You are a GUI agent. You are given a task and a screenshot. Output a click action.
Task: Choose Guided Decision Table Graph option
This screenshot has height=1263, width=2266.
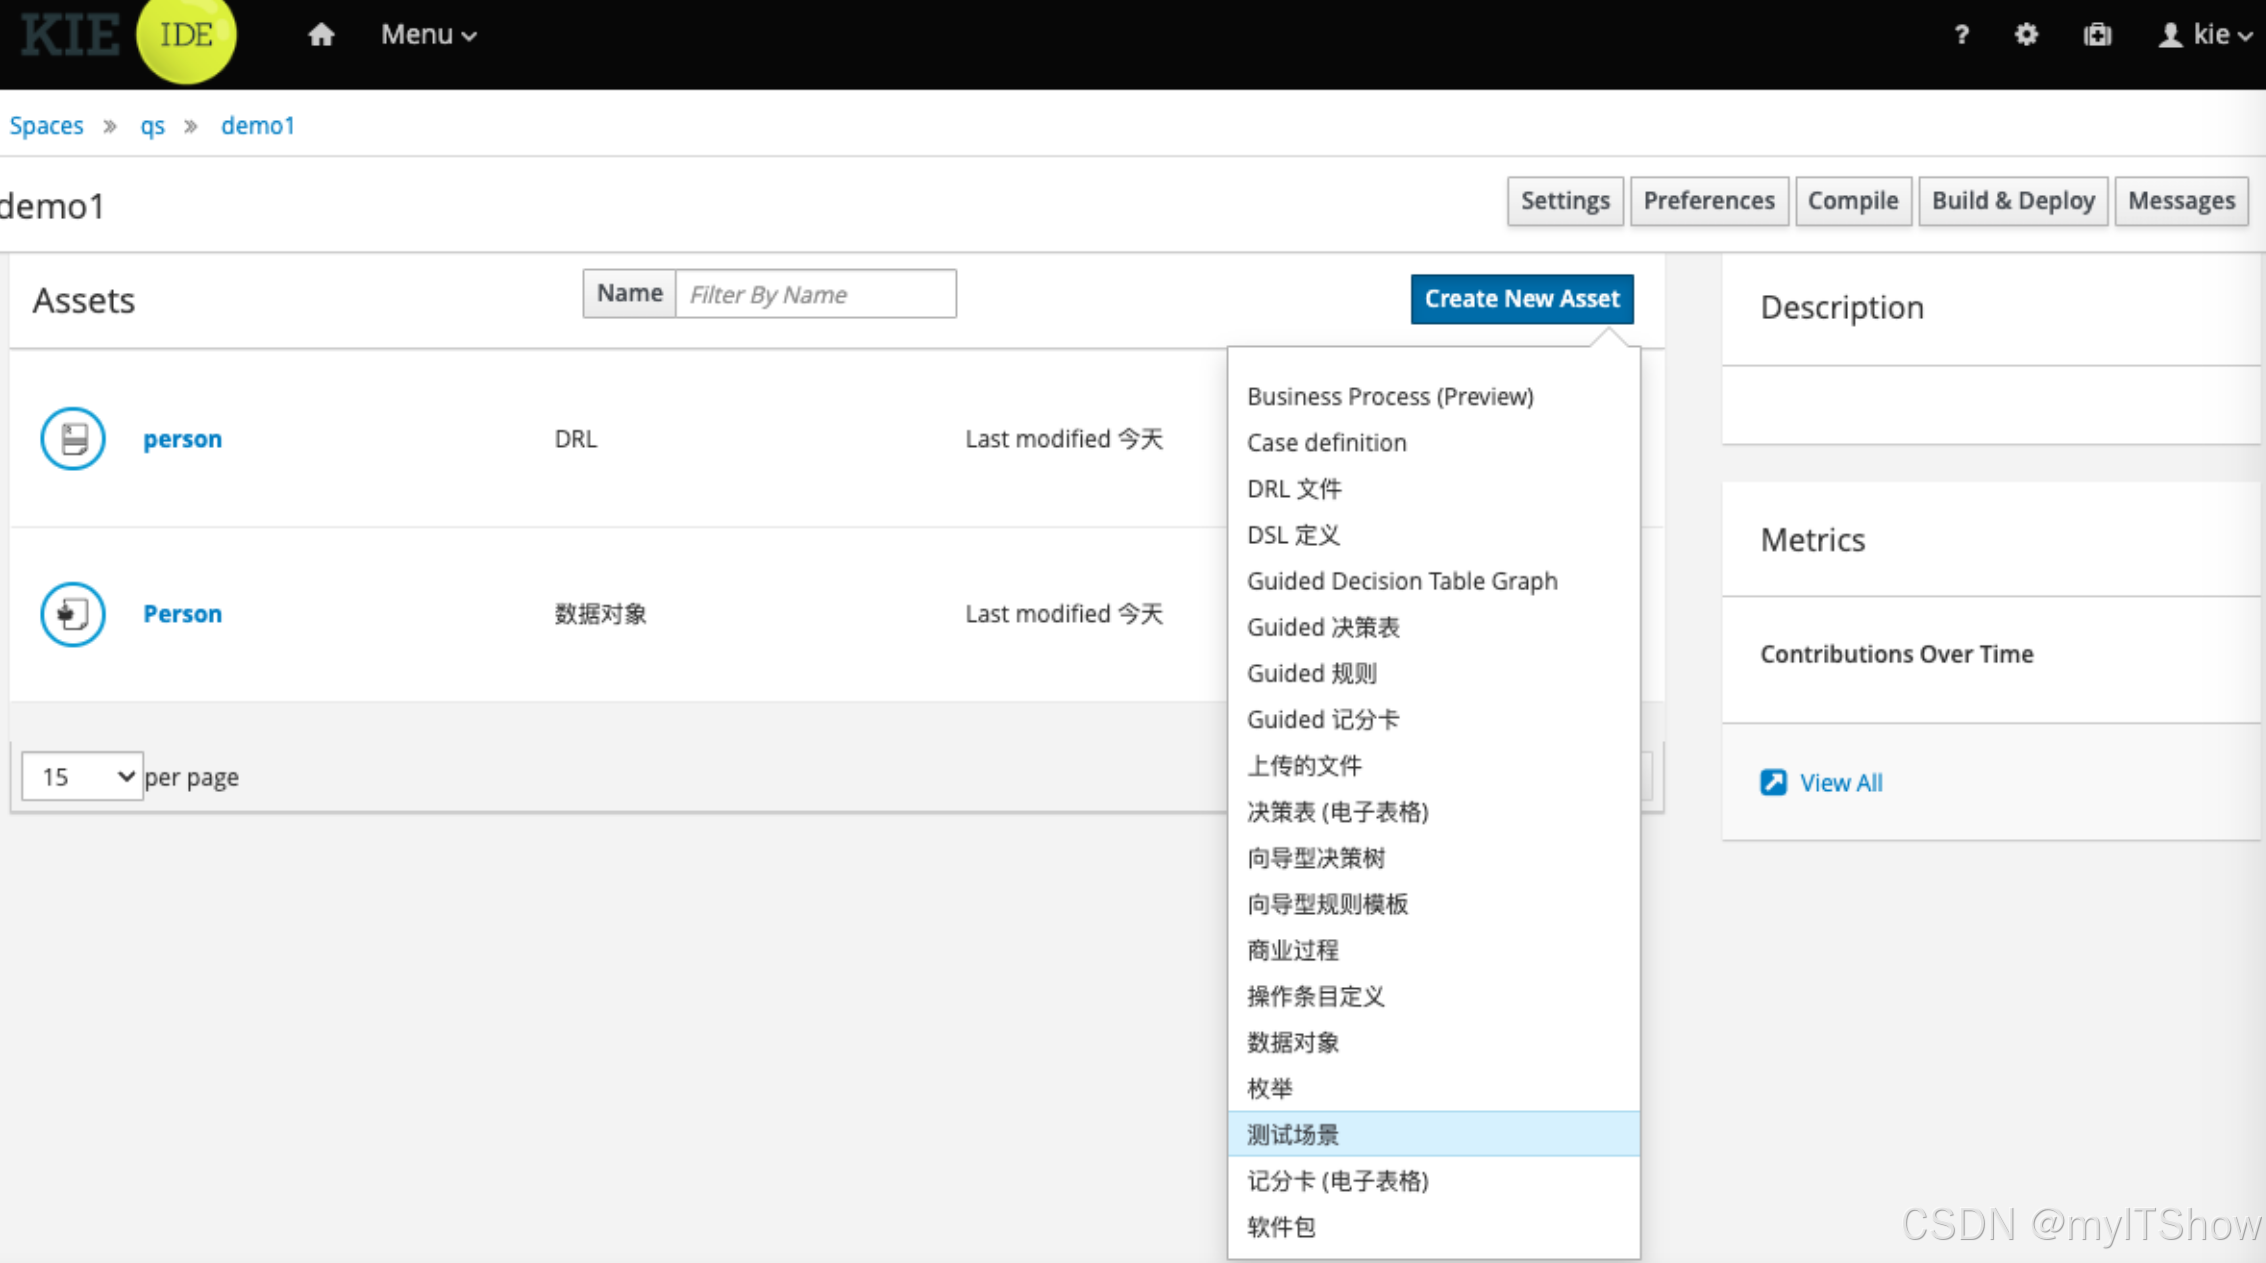click(x=1402, y=581)
